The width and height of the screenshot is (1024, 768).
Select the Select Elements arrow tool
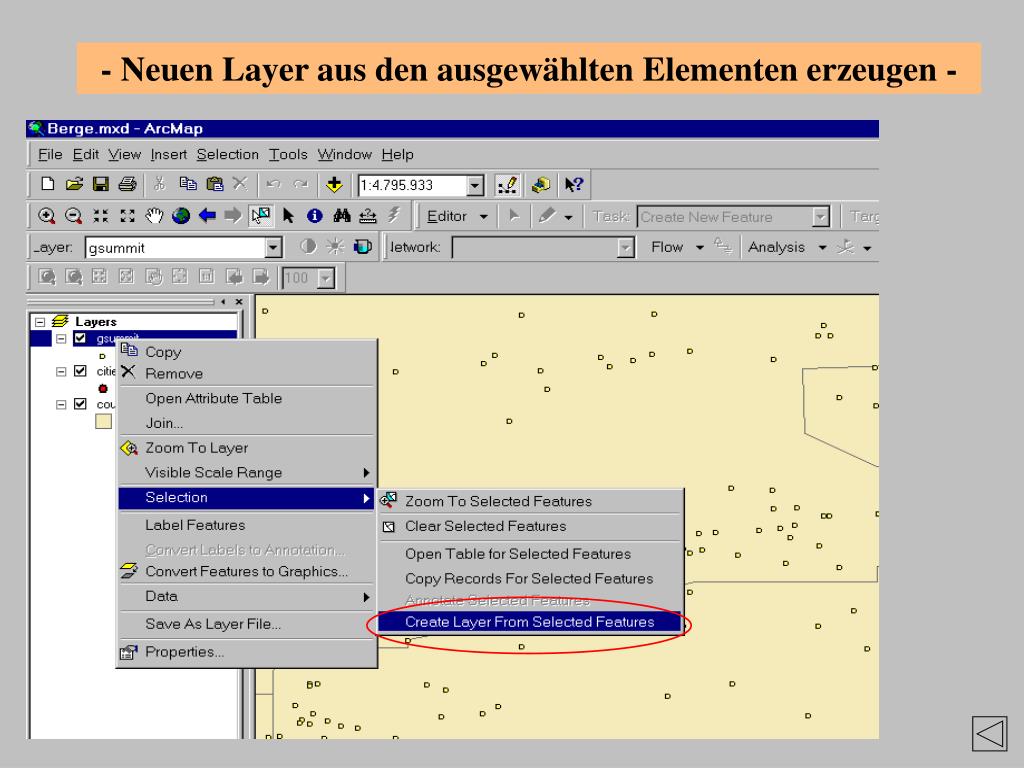pos(288,216)
